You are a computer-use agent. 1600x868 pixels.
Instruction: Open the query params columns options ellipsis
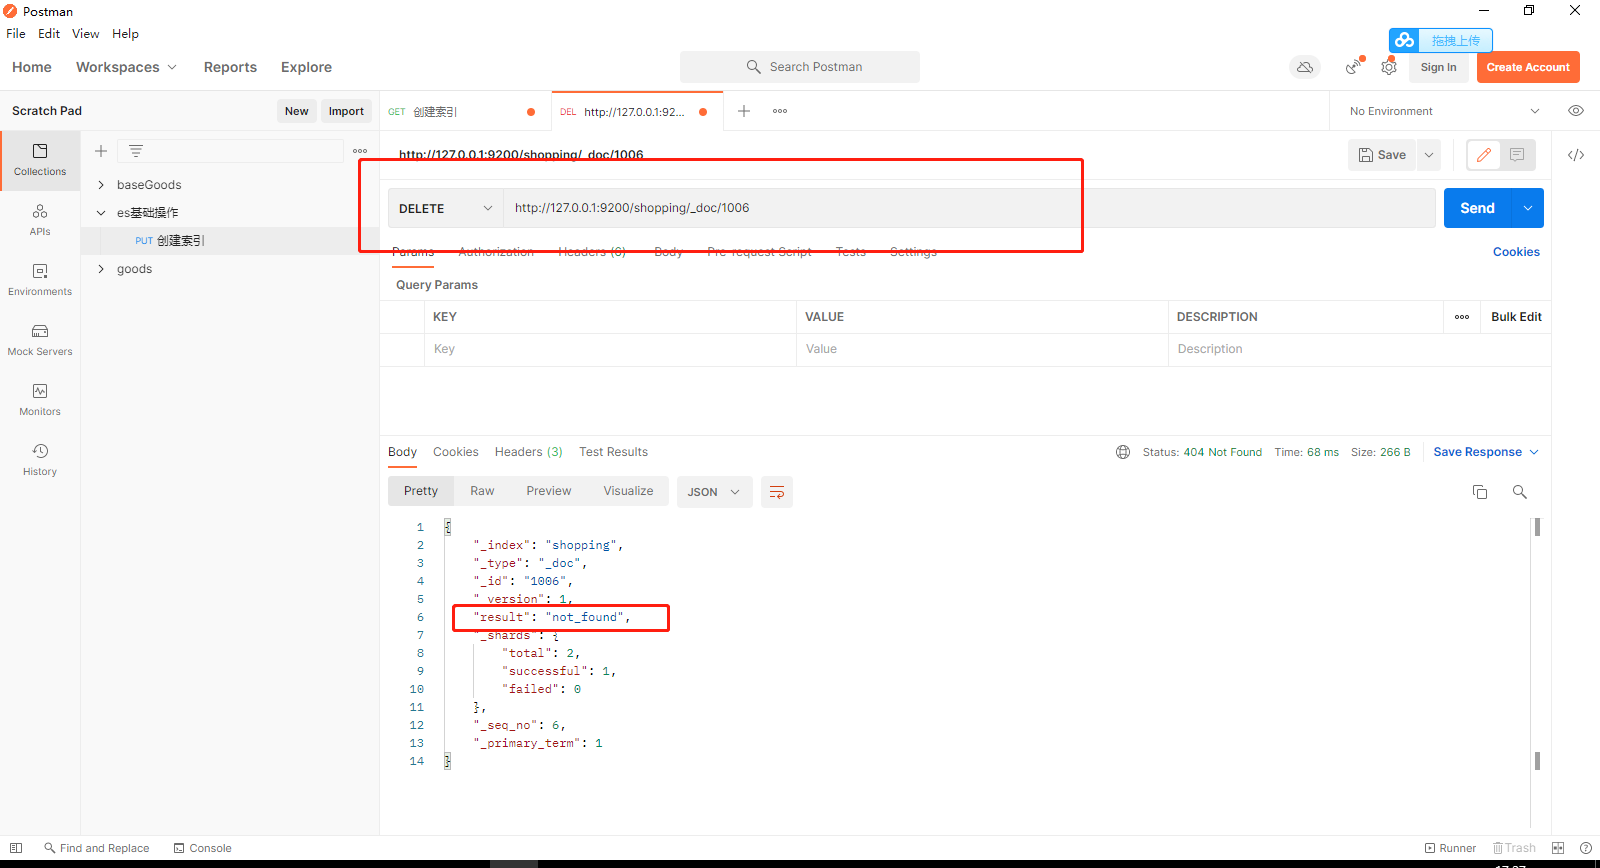1462,317
